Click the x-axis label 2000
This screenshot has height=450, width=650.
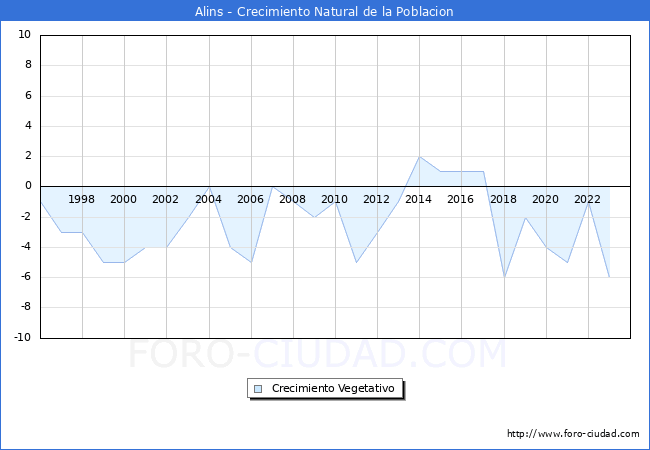(x=123, y=199)
